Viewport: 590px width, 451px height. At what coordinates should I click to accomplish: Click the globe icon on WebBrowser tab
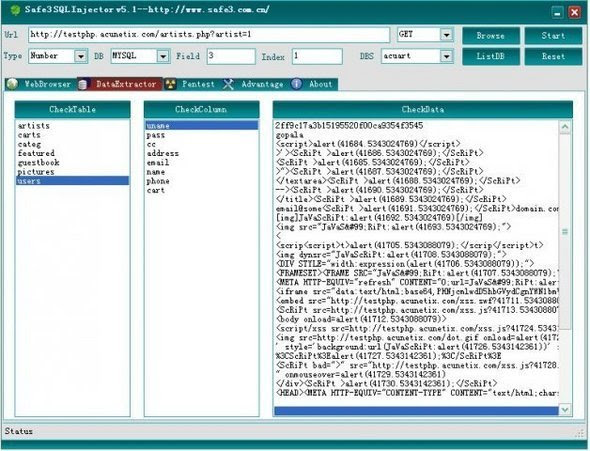pyautogui.click(x=12, y=84)
